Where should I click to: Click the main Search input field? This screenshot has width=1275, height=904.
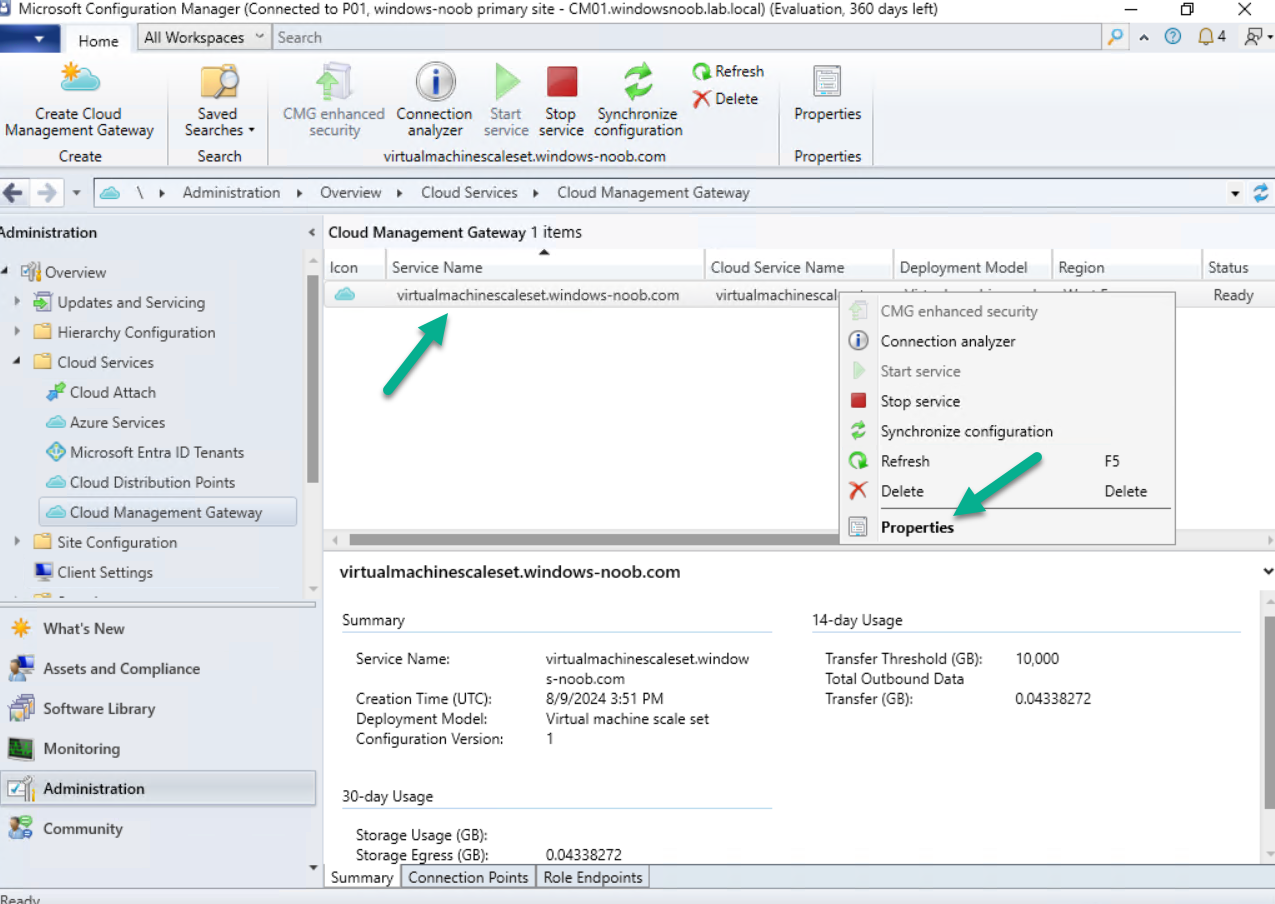tap(687, 37)
